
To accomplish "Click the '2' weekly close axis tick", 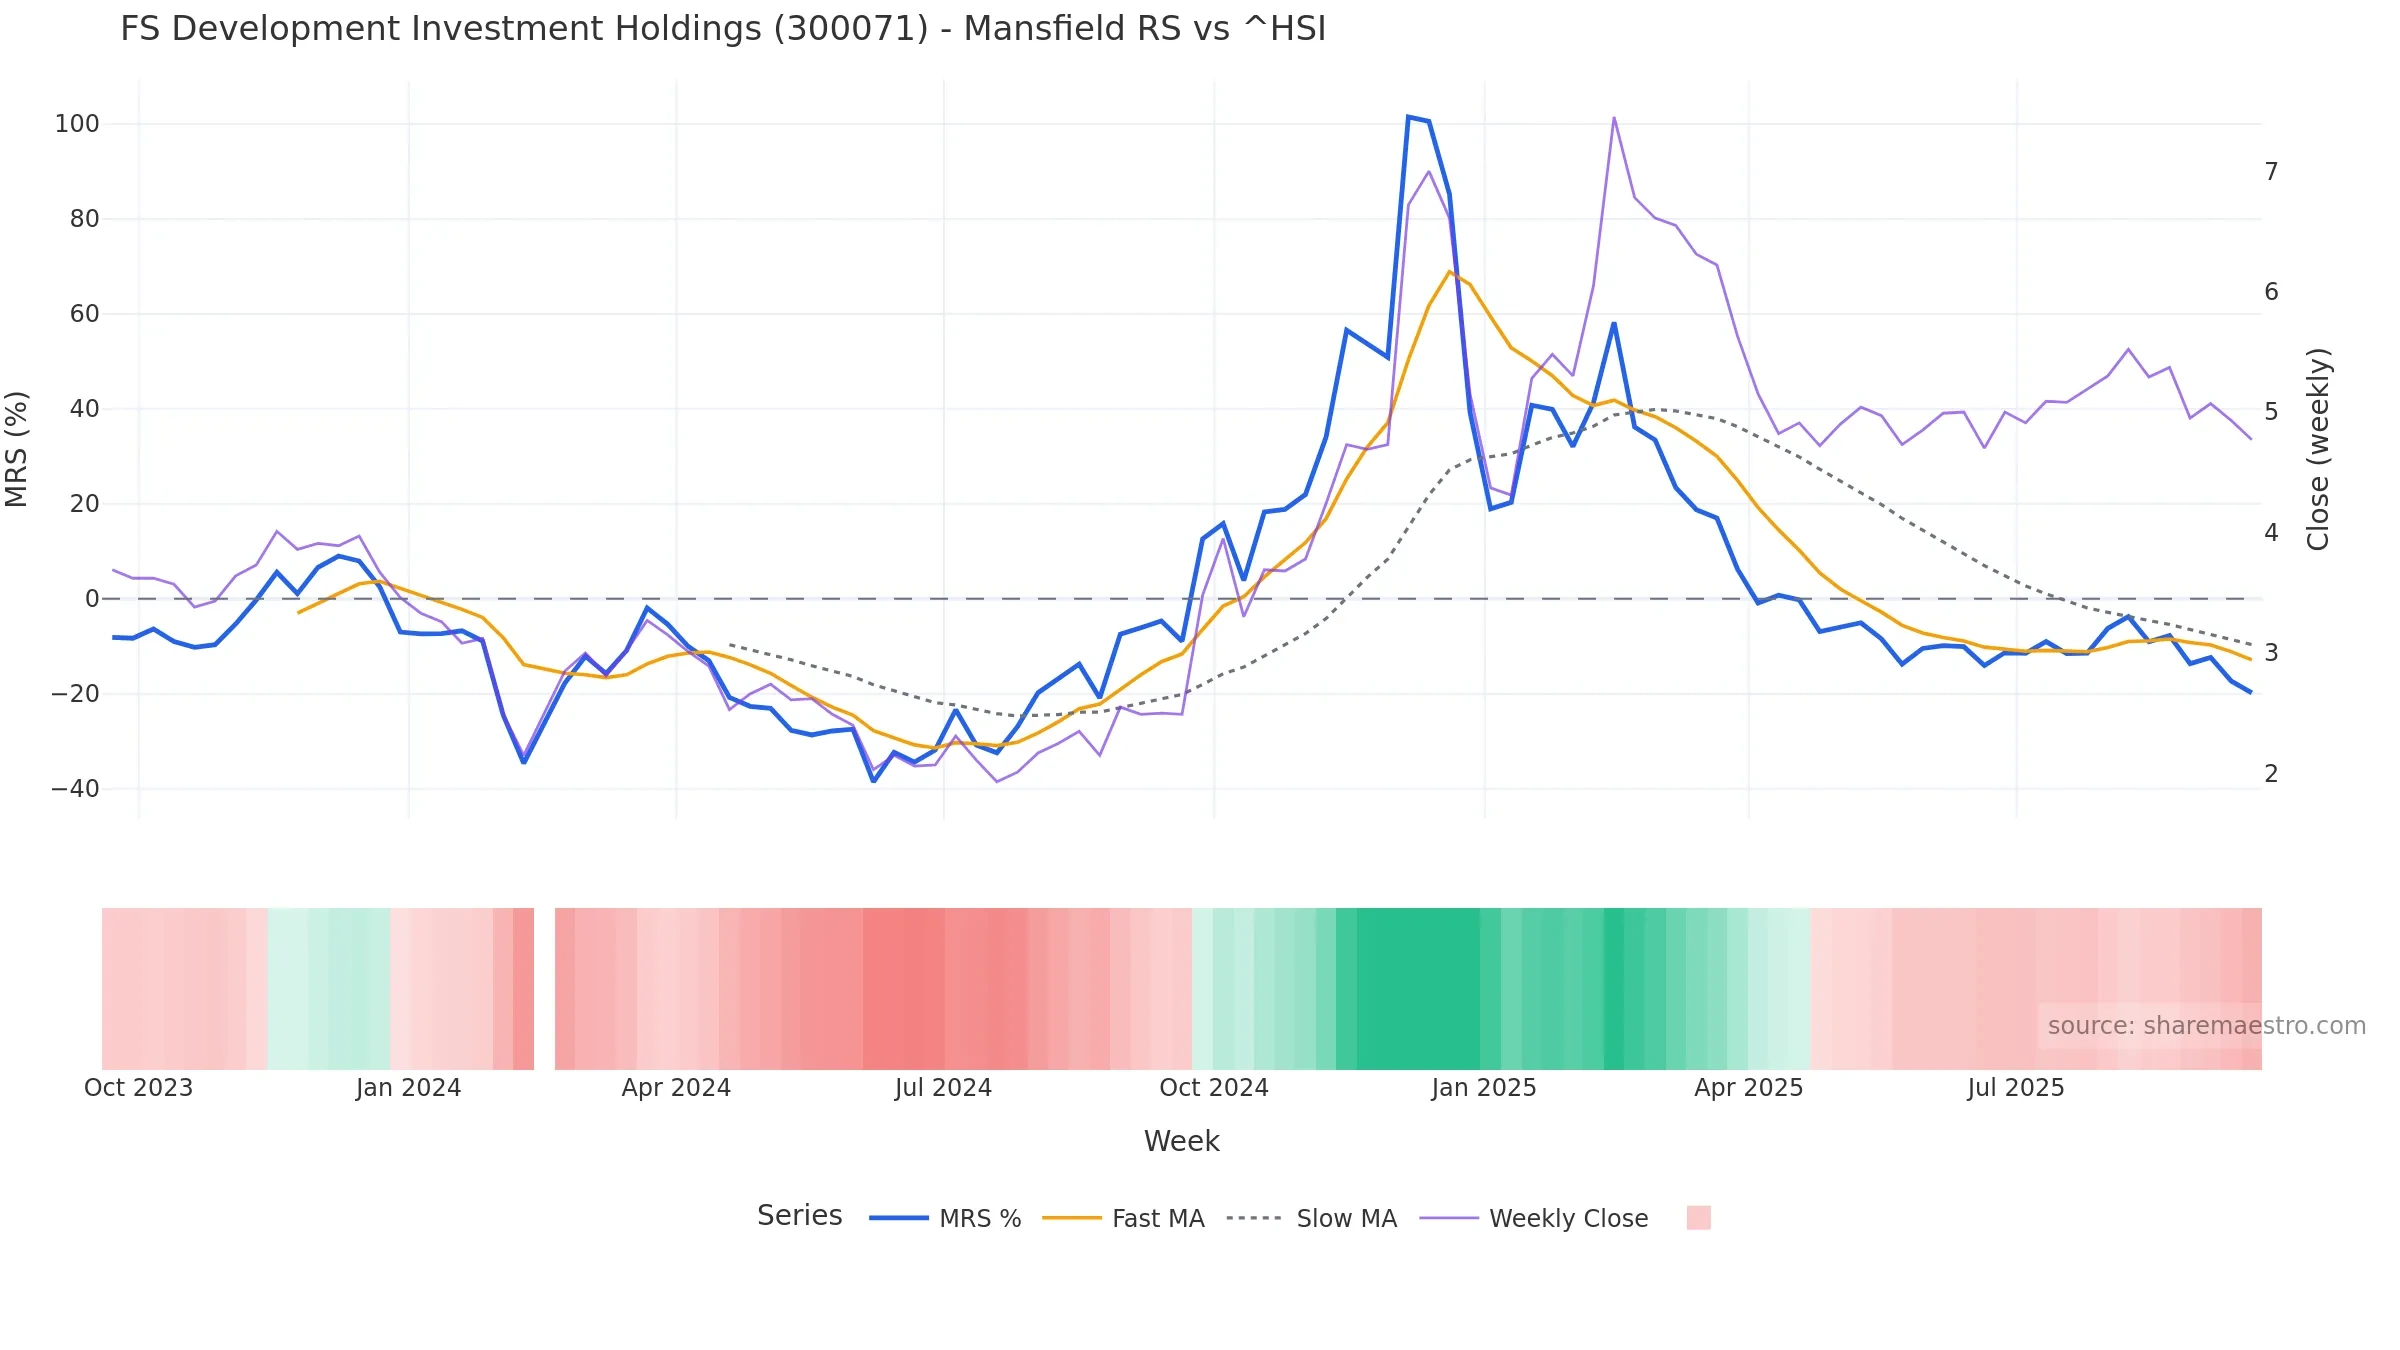I will click(2272, 774).
